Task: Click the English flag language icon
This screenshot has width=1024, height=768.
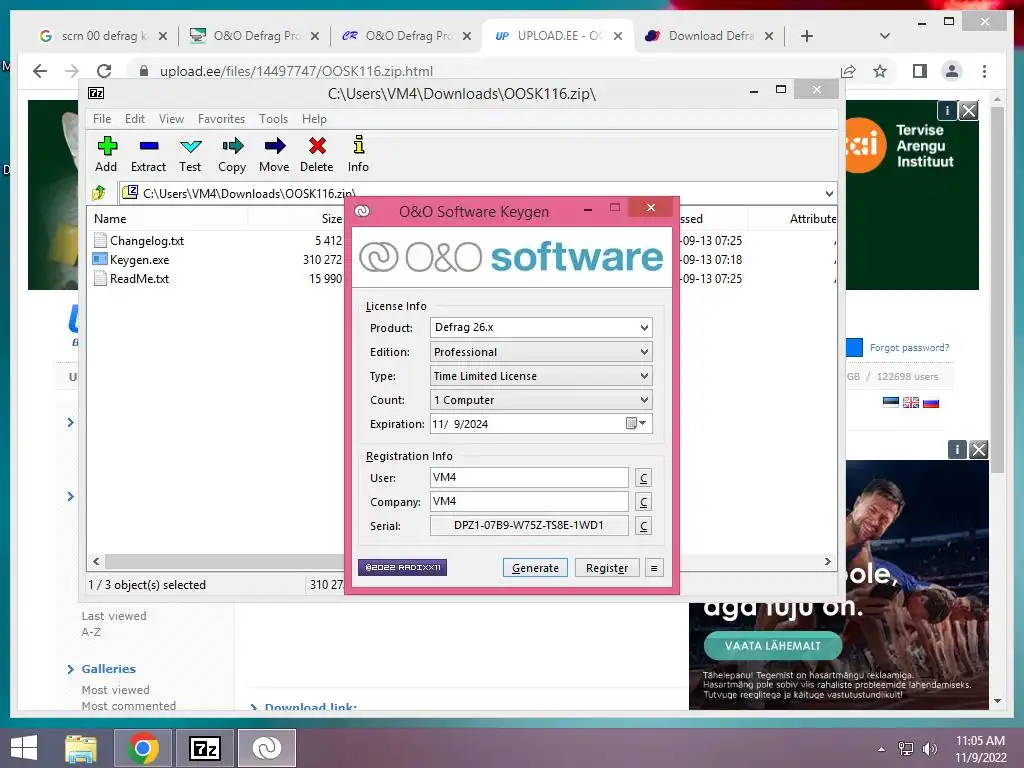Action: pyautogui.click(x=911, y=402)
